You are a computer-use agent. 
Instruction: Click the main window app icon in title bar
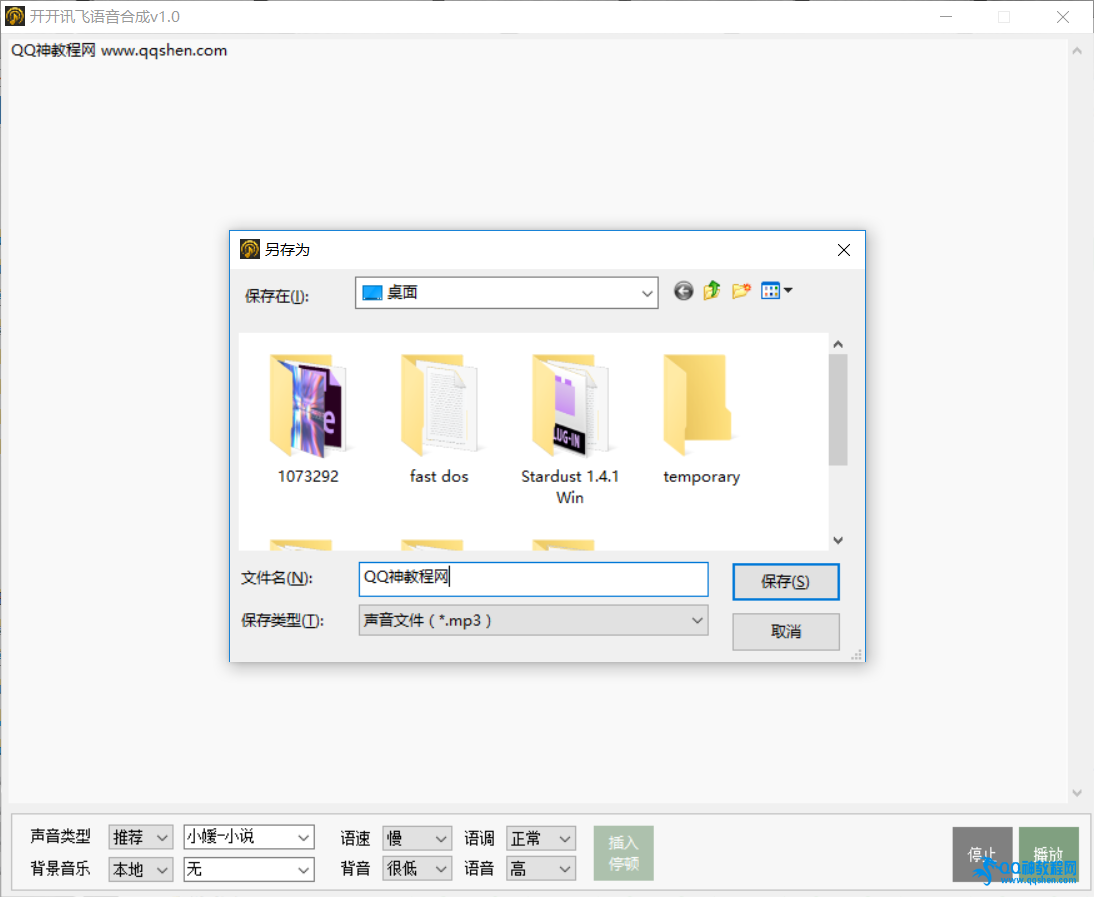(15, 16)
